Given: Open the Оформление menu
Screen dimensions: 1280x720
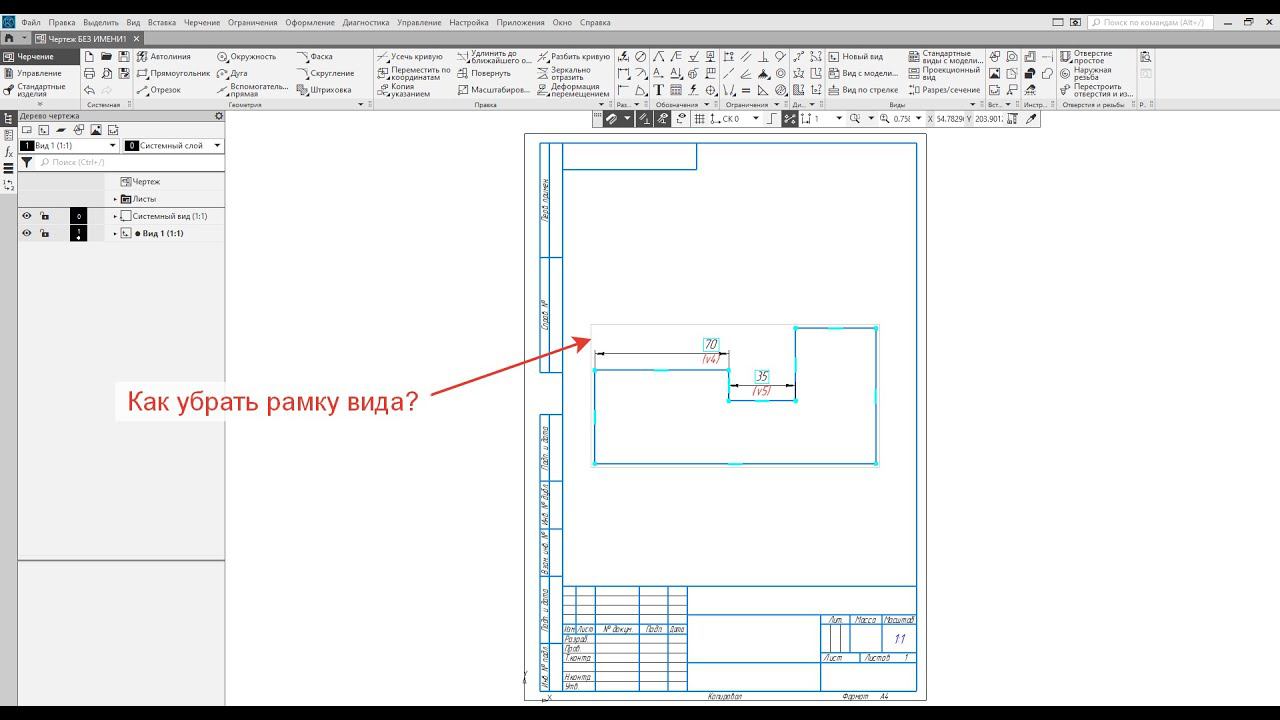Looking at the screenshot, I should pyautogui.click(x=310, y=22).
